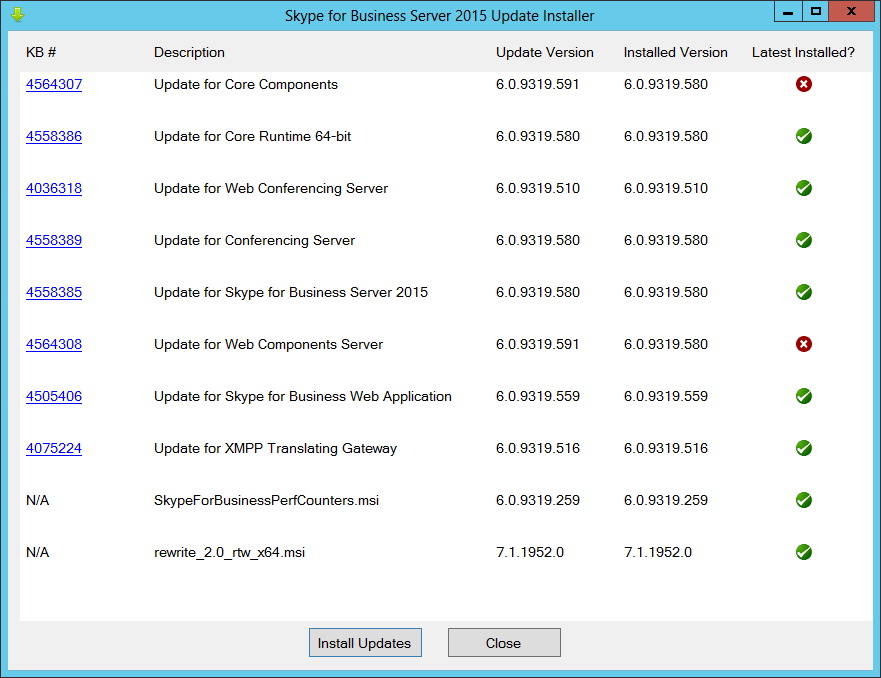Open KB article 4564307 link
Screen dimensions: 881x678
pyautogui.click(x=54, y=85)
